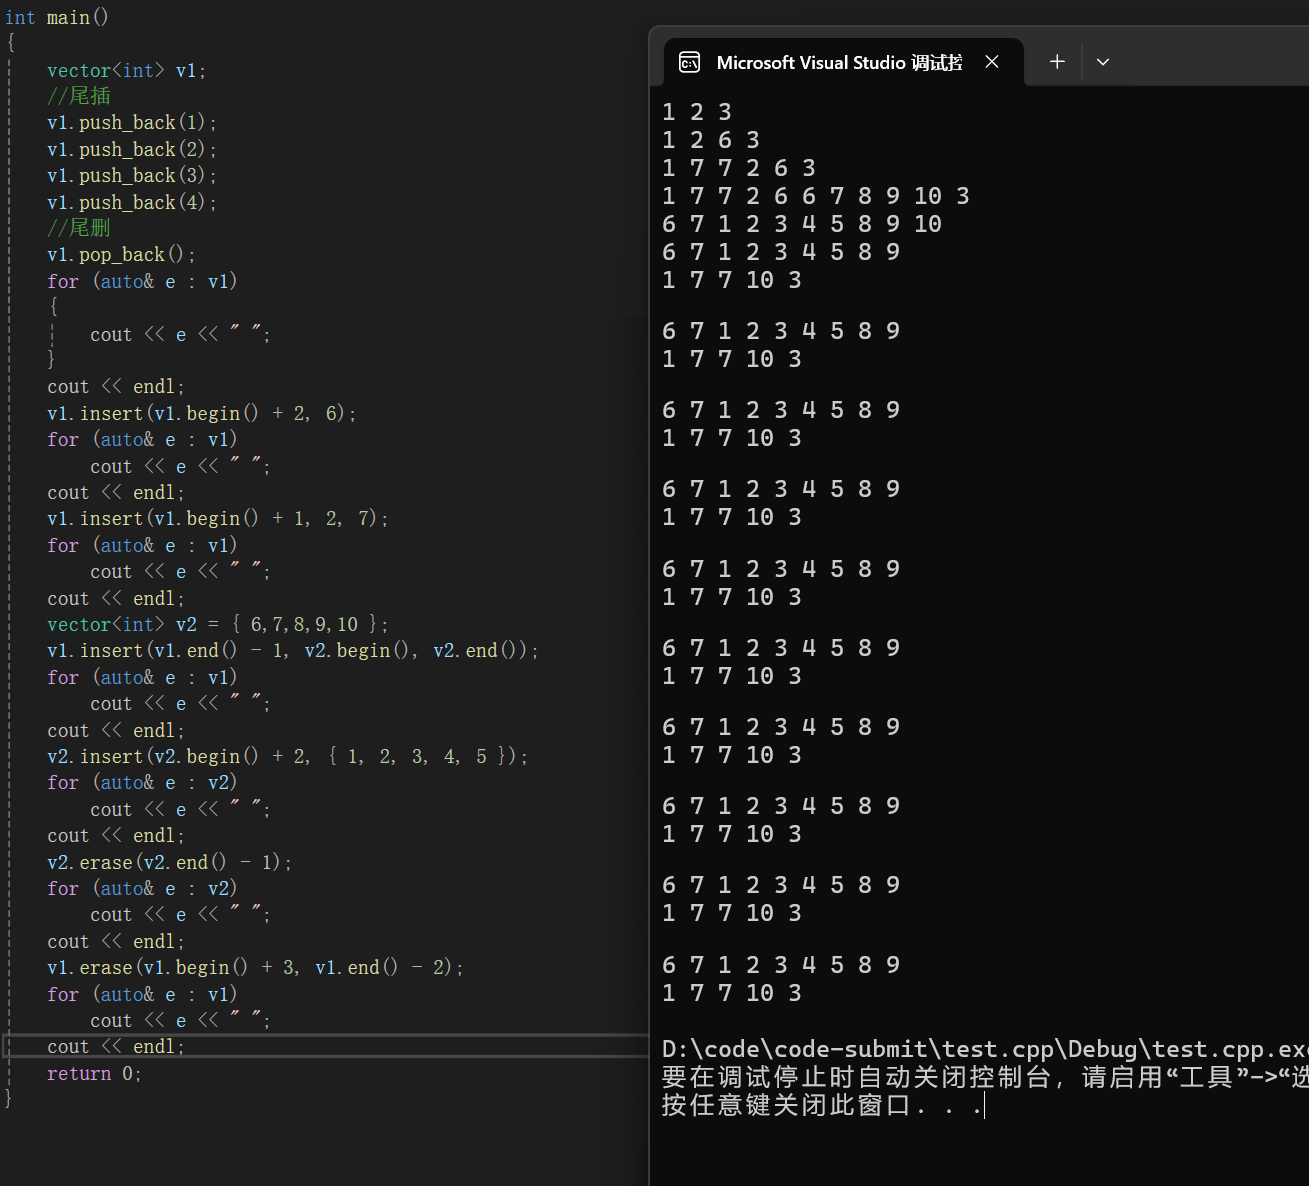Expand the terminal profile dropdown chevron
This screenshot has height=1186, width=1309.
(x=1103, y=62)
